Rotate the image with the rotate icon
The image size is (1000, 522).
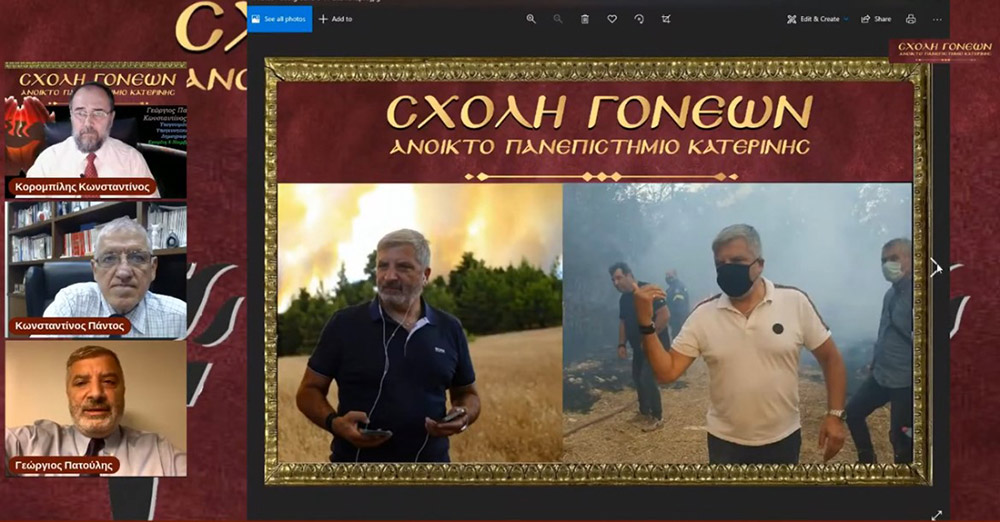click(639, 19)
